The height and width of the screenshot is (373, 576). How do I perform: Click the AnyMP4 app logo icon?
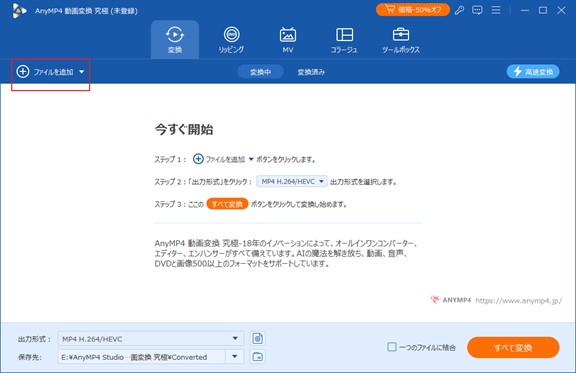19,11
